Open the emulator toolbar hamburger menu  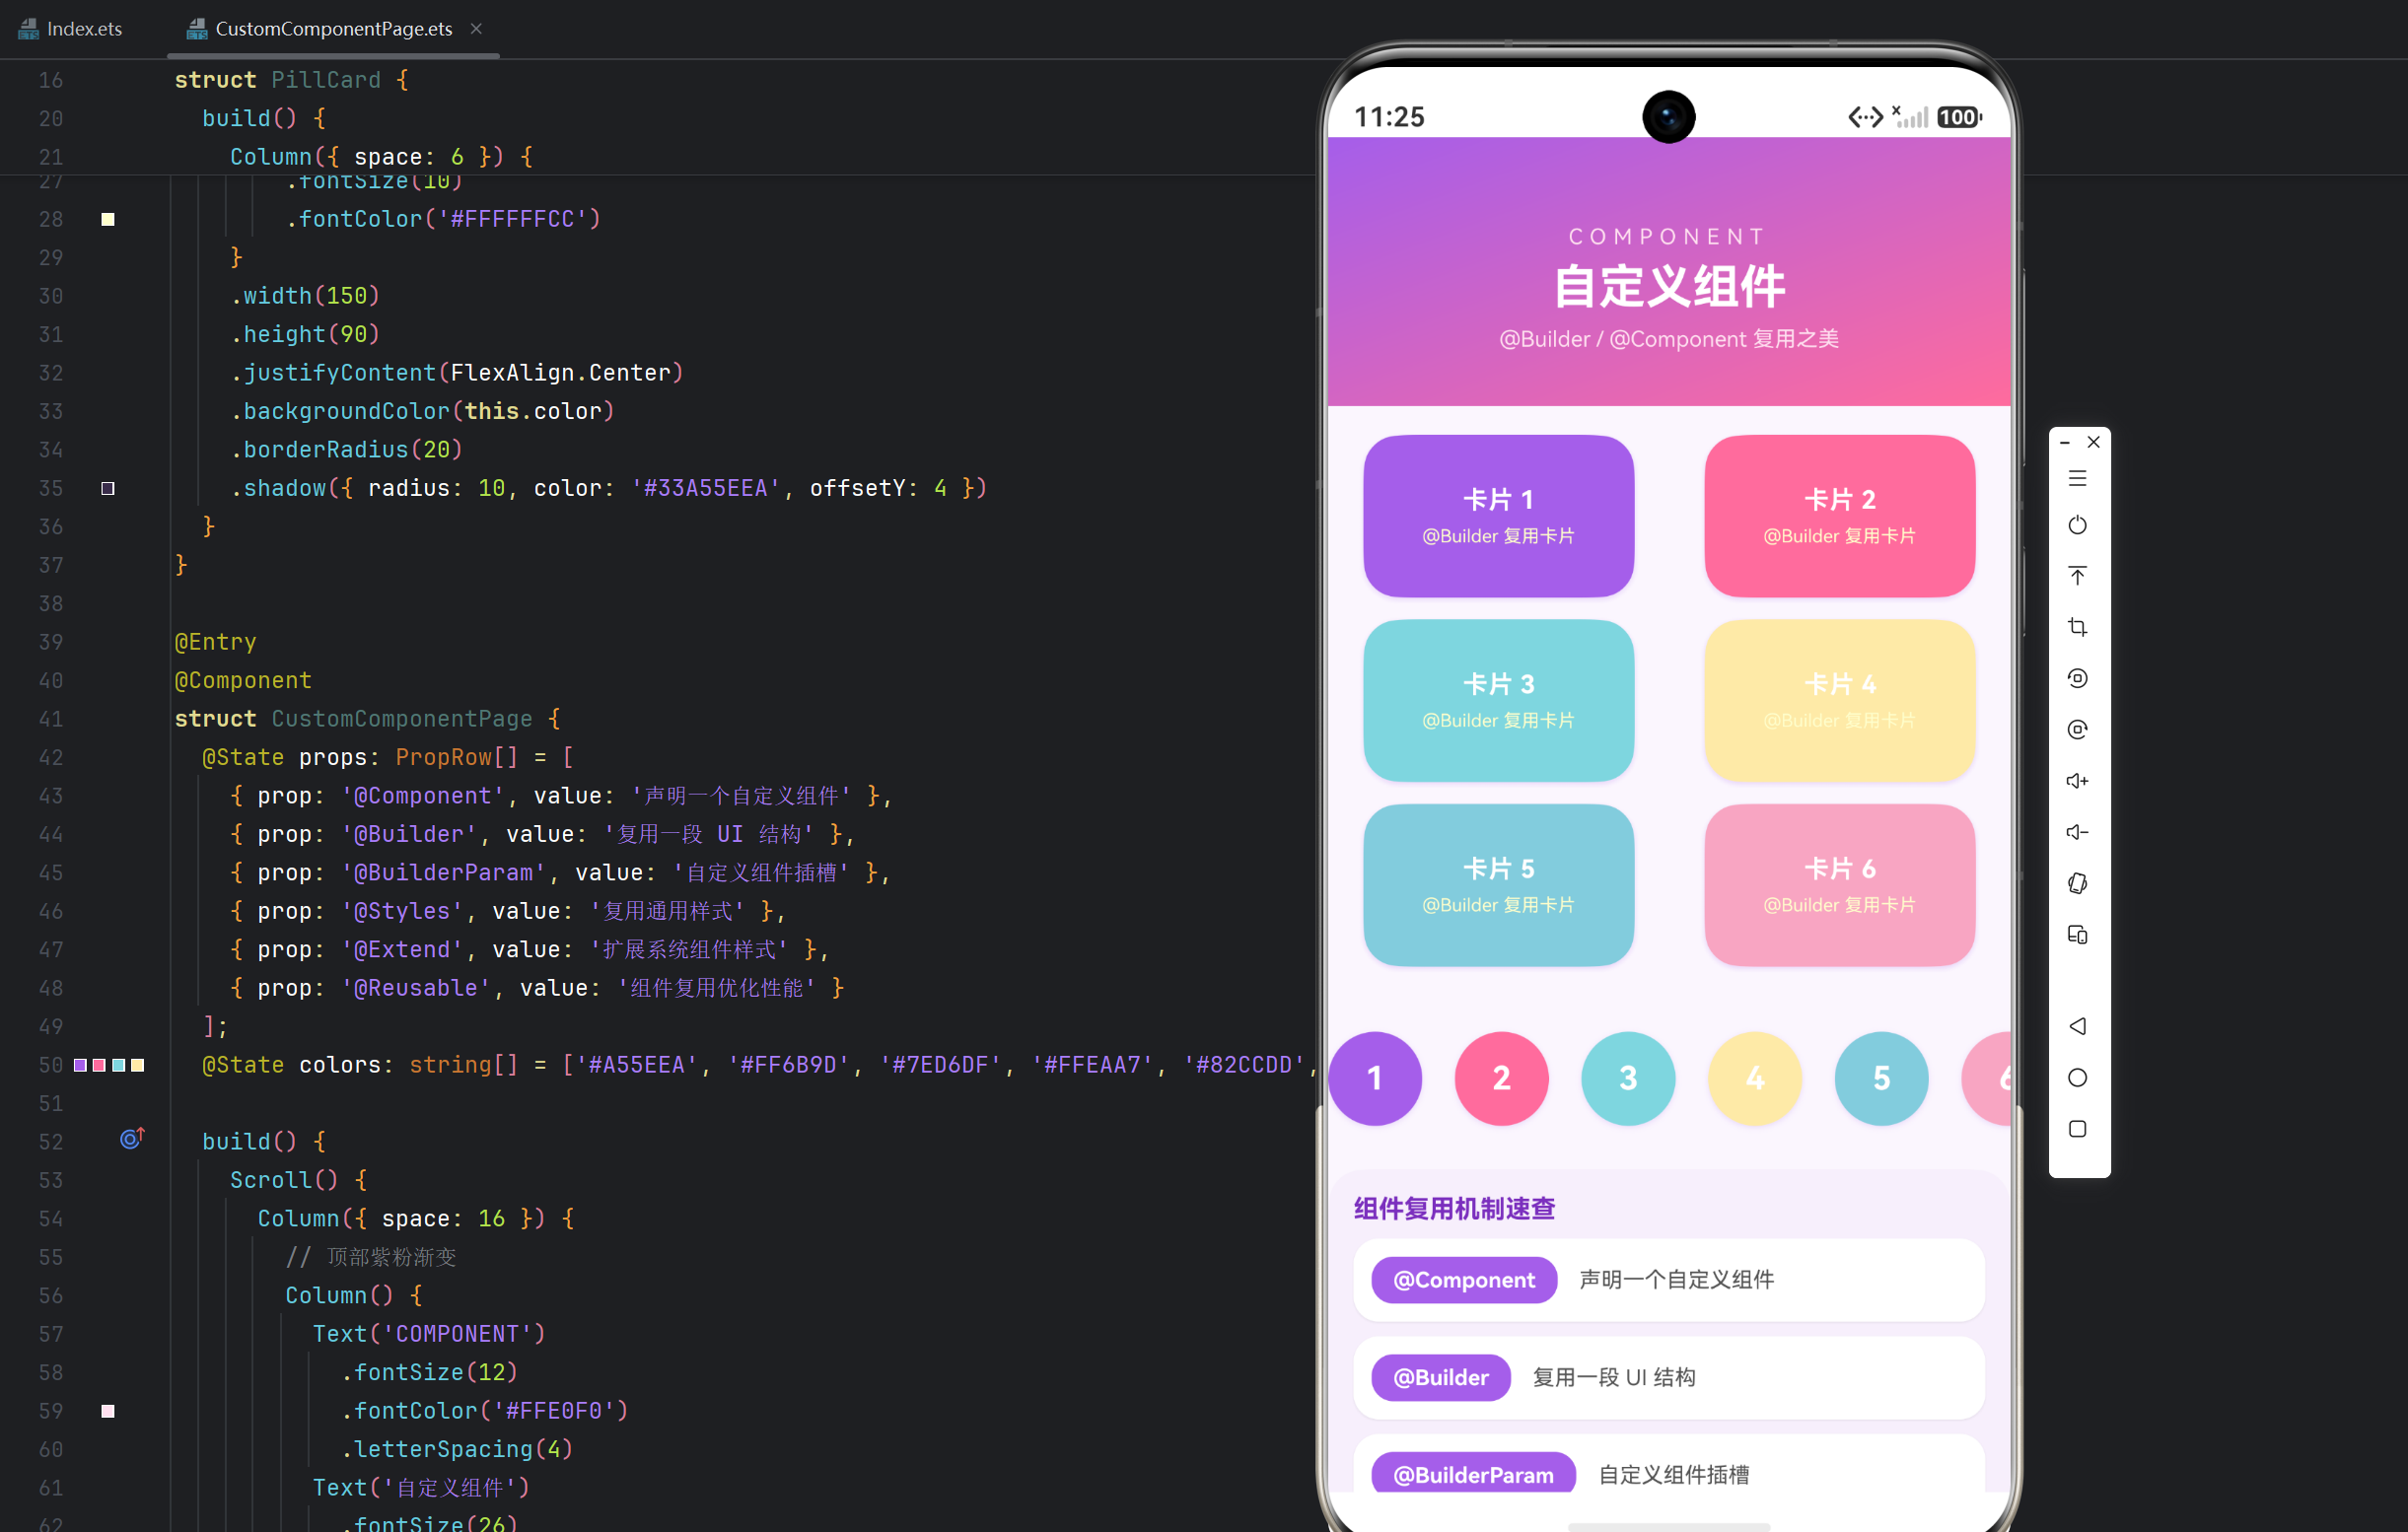2077,479
